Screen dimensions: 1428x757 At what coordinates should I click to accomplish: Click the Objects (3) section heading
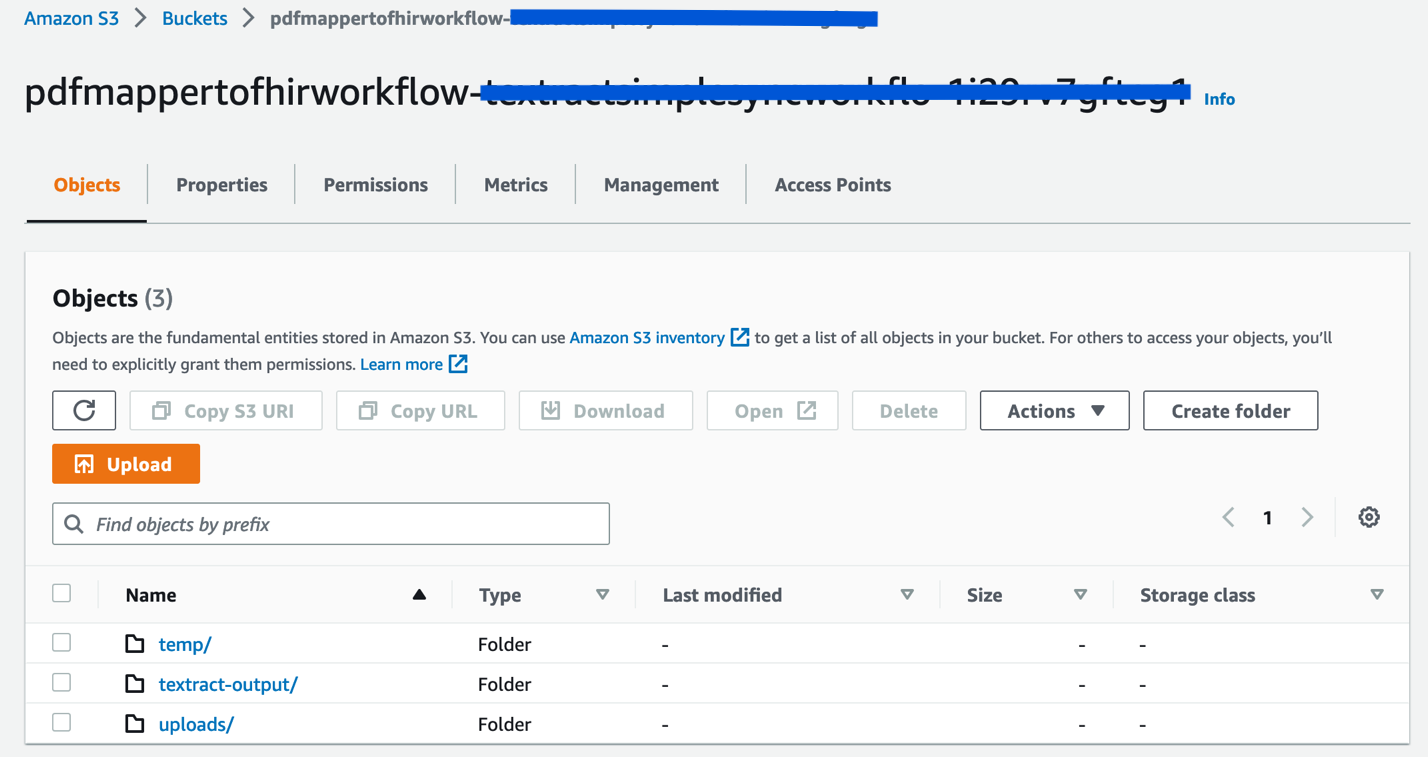[112, 298]
